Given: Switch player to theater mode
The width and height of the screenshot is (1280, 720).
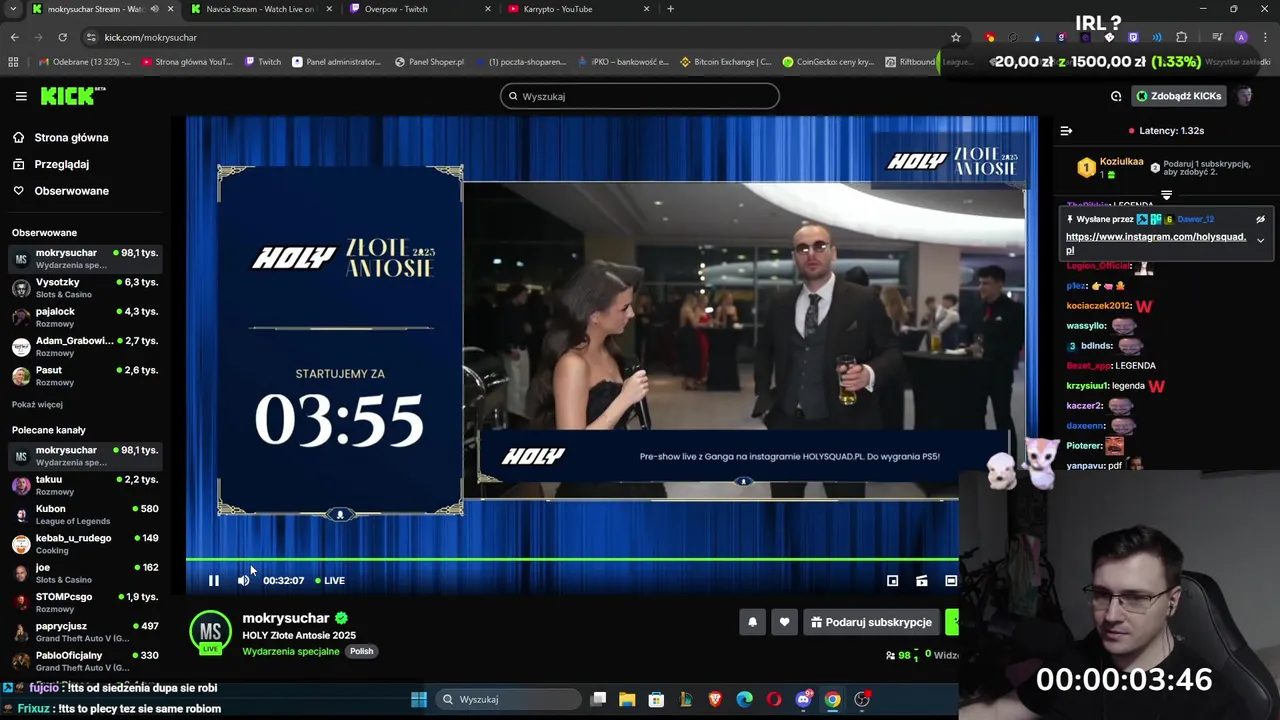Looking at the screenshot, I should (x=951, y=580).
